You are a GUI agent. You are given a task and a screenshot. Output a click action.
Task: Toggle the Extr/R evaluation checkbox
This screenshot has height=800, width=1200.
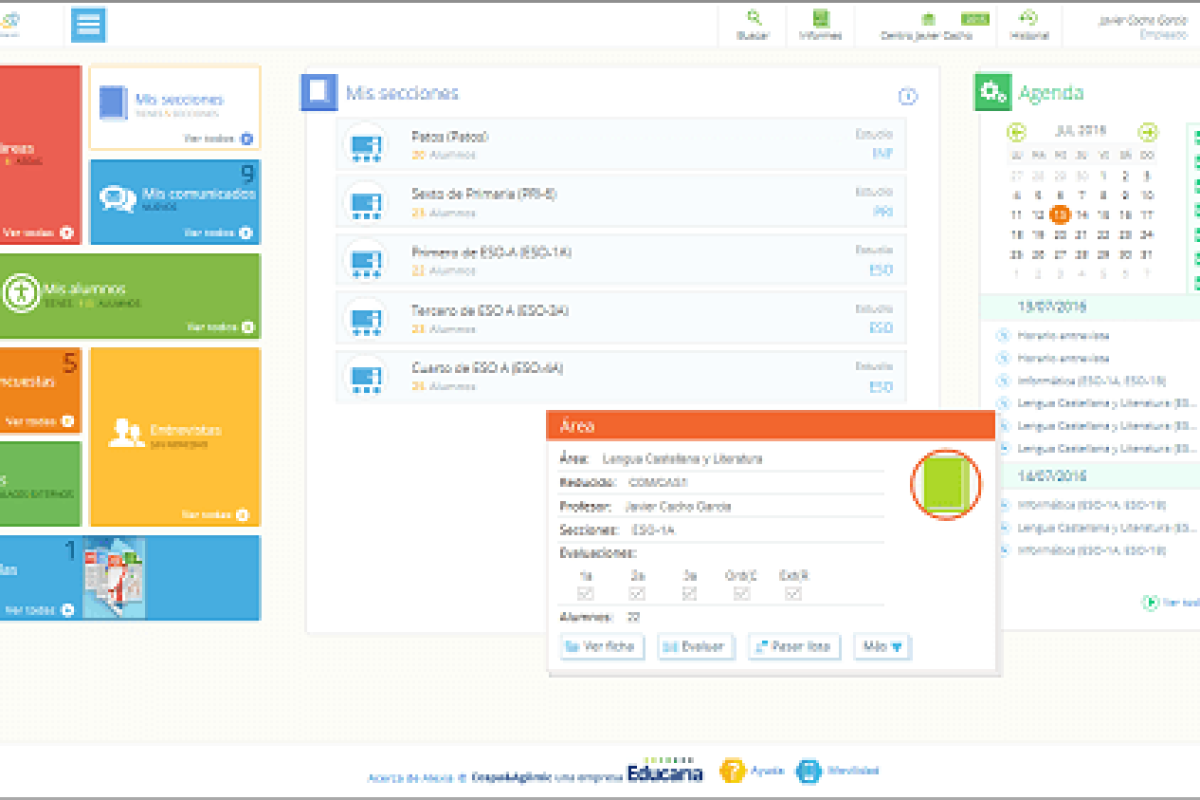pos(794,593)
